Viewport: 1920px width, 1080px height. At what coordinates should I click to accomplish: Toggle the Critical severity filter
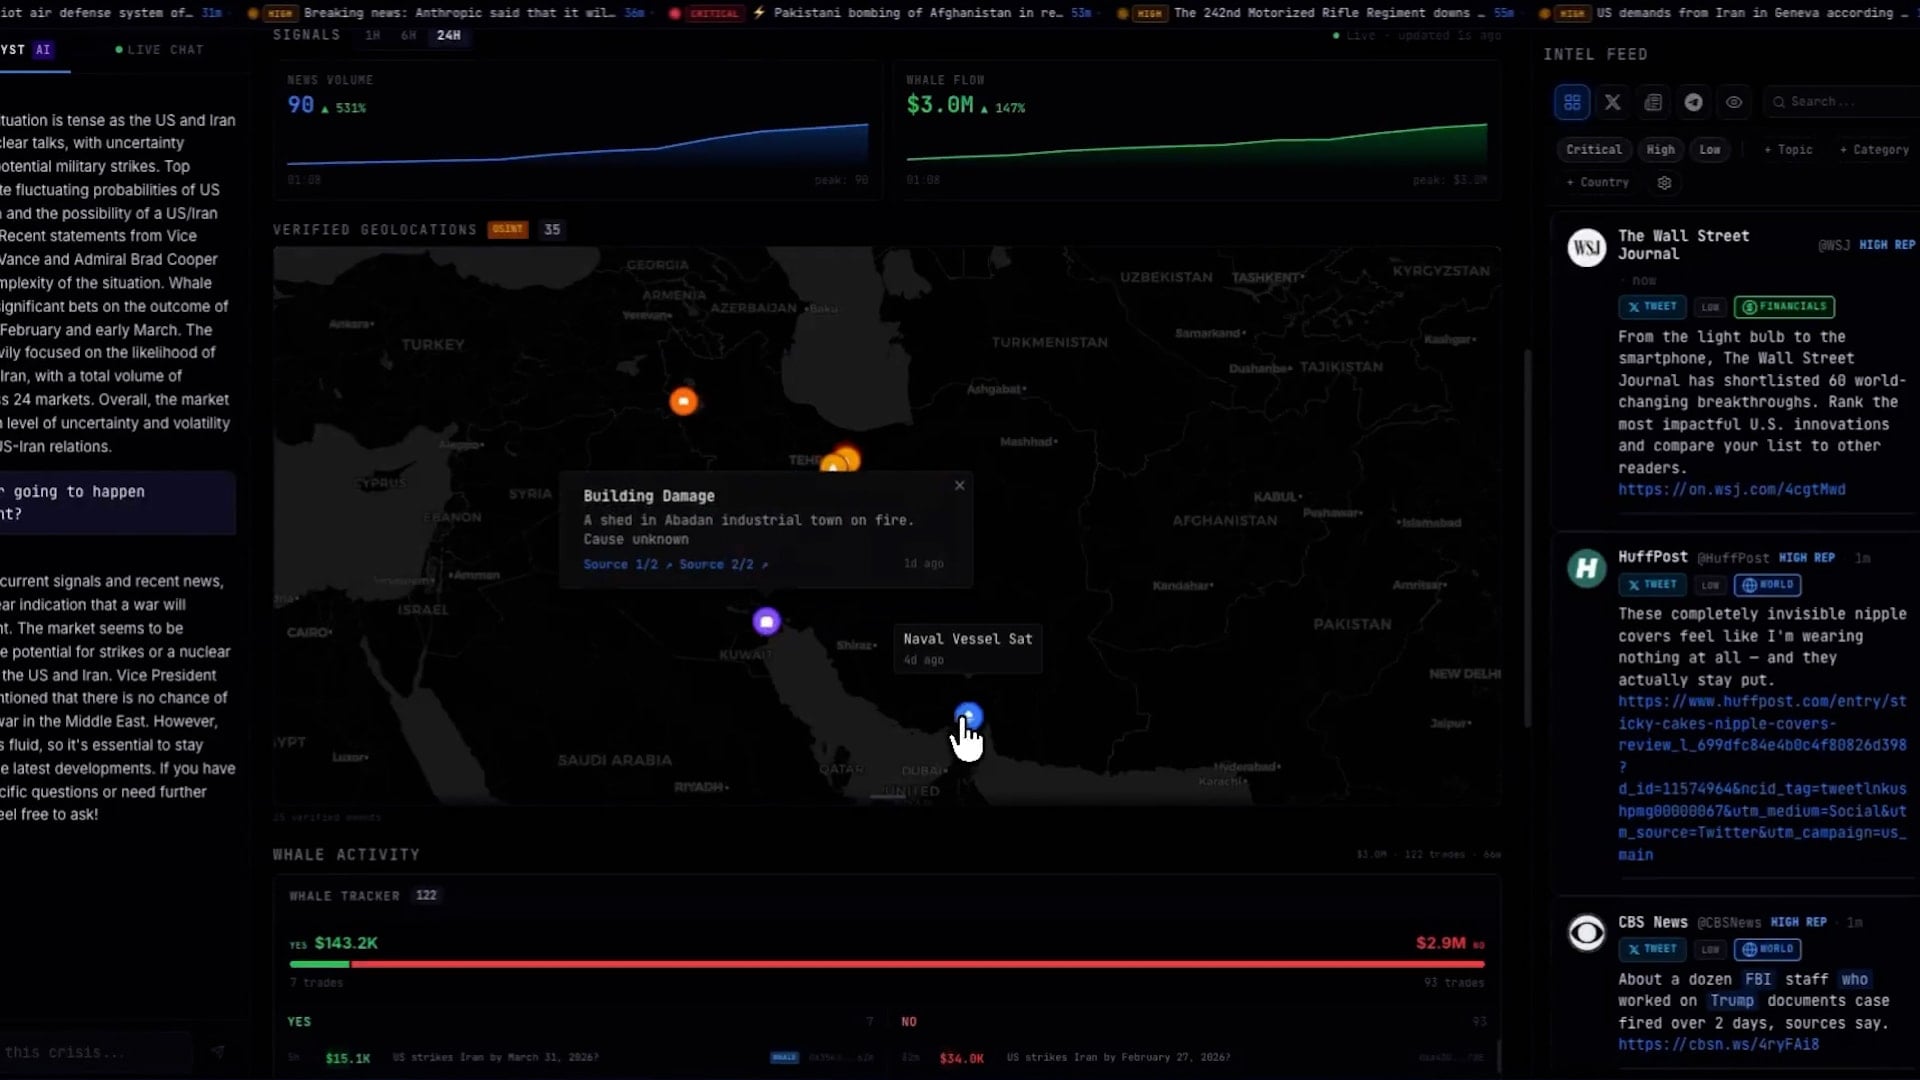tap(1593, 150)
